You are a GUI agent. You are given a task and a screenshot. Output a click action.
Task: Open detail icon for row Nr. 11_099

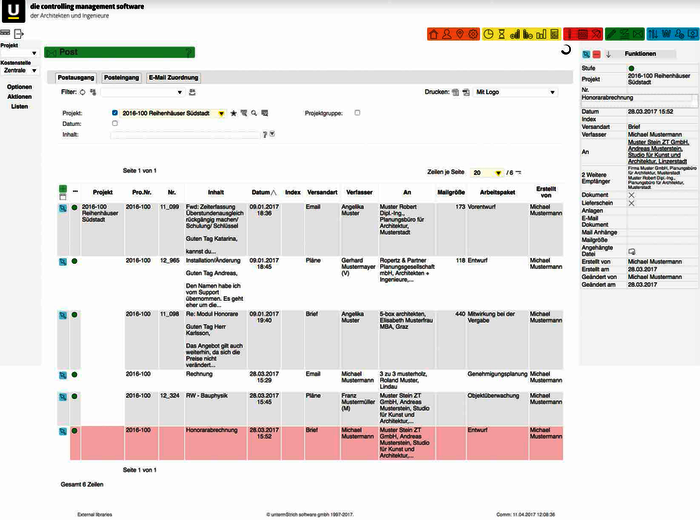click(x=63, y=208)
